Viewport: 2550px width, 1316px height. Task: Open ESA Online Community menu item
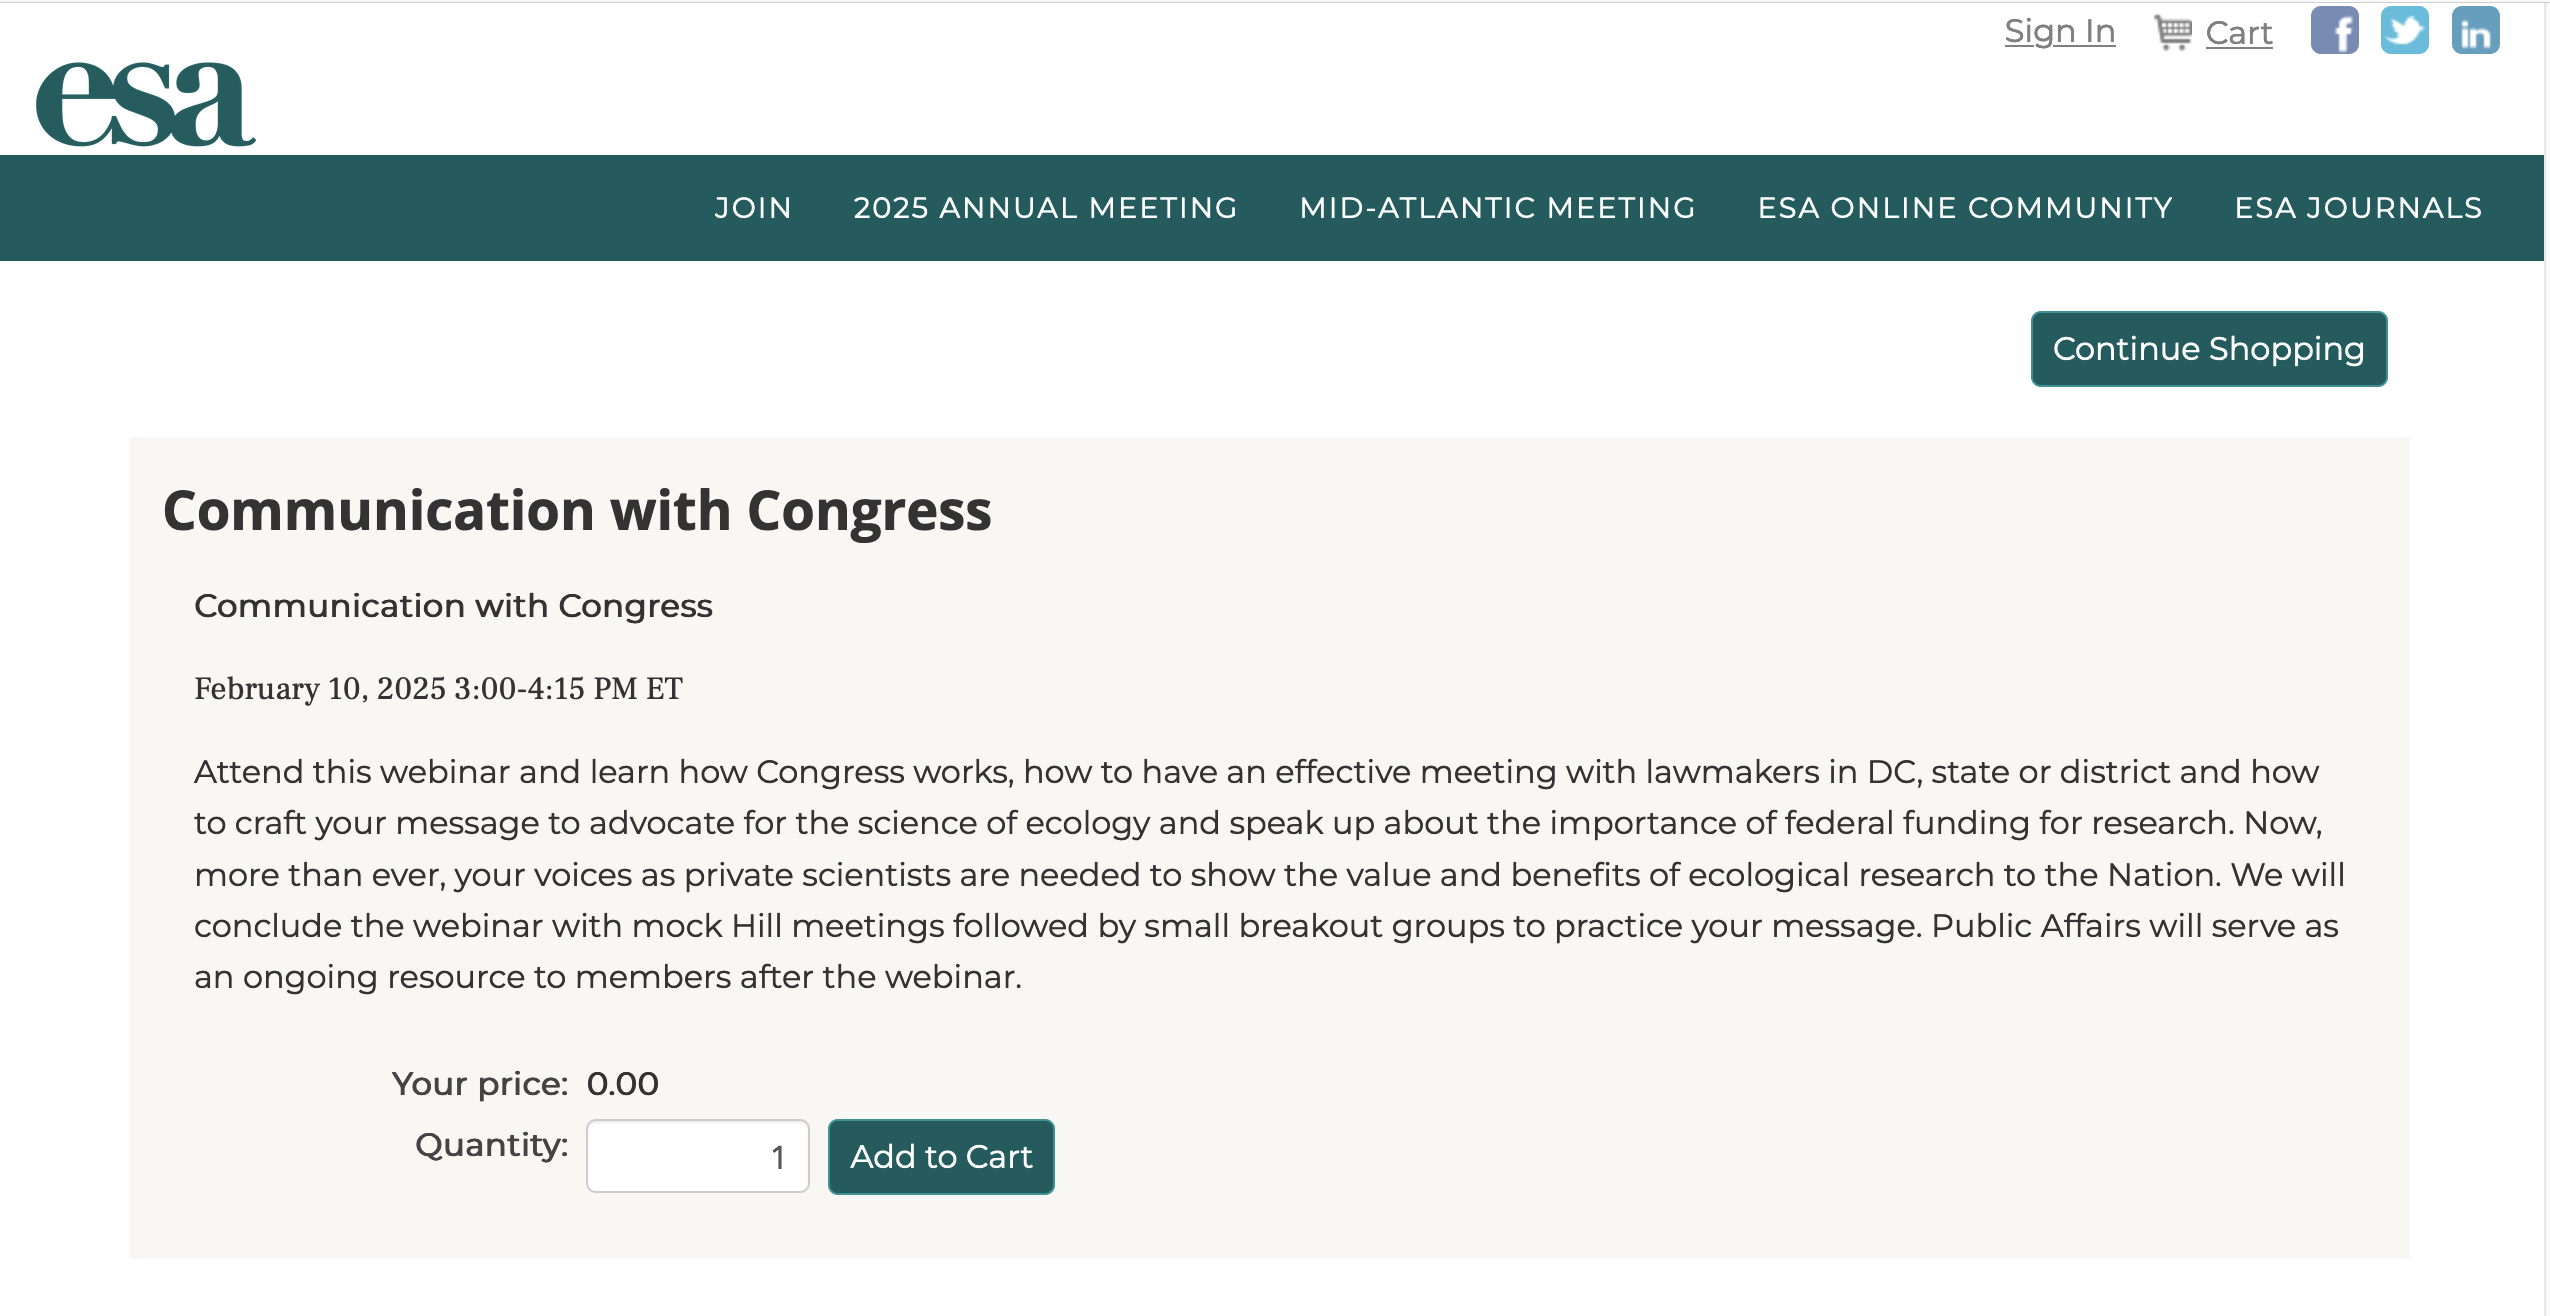[1966, 208]
